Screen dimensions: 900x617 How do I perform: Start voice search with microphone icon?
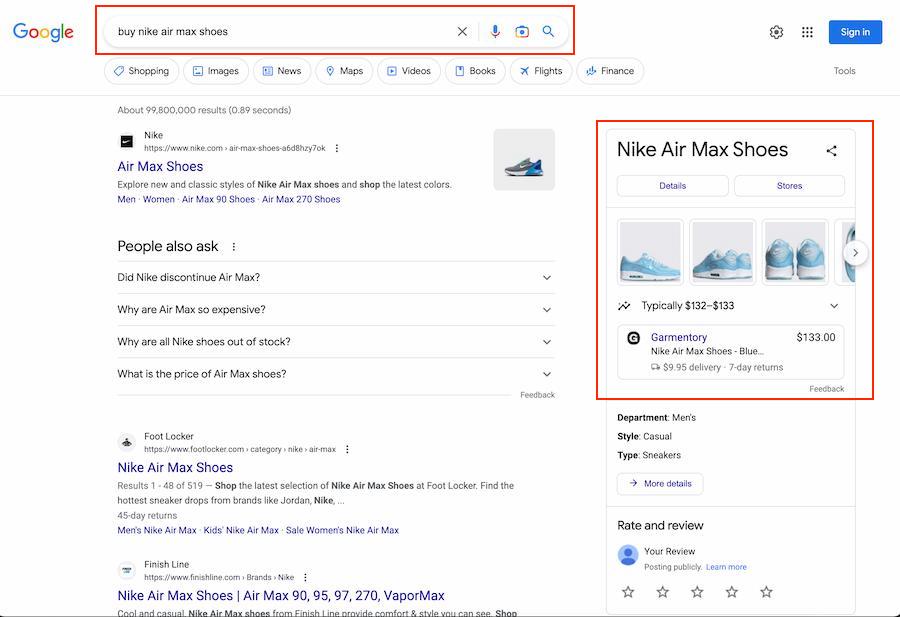coord(495,32)
